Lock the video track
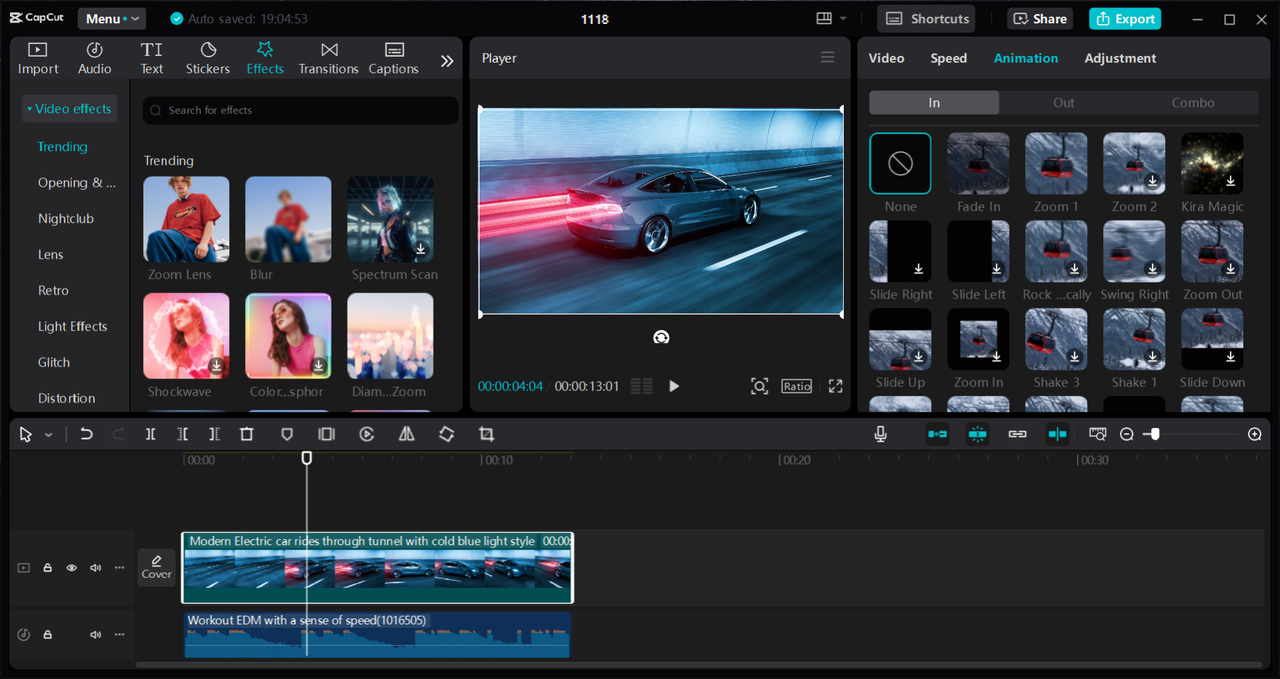The image size is (1280, 679). (x=47, y=568)
